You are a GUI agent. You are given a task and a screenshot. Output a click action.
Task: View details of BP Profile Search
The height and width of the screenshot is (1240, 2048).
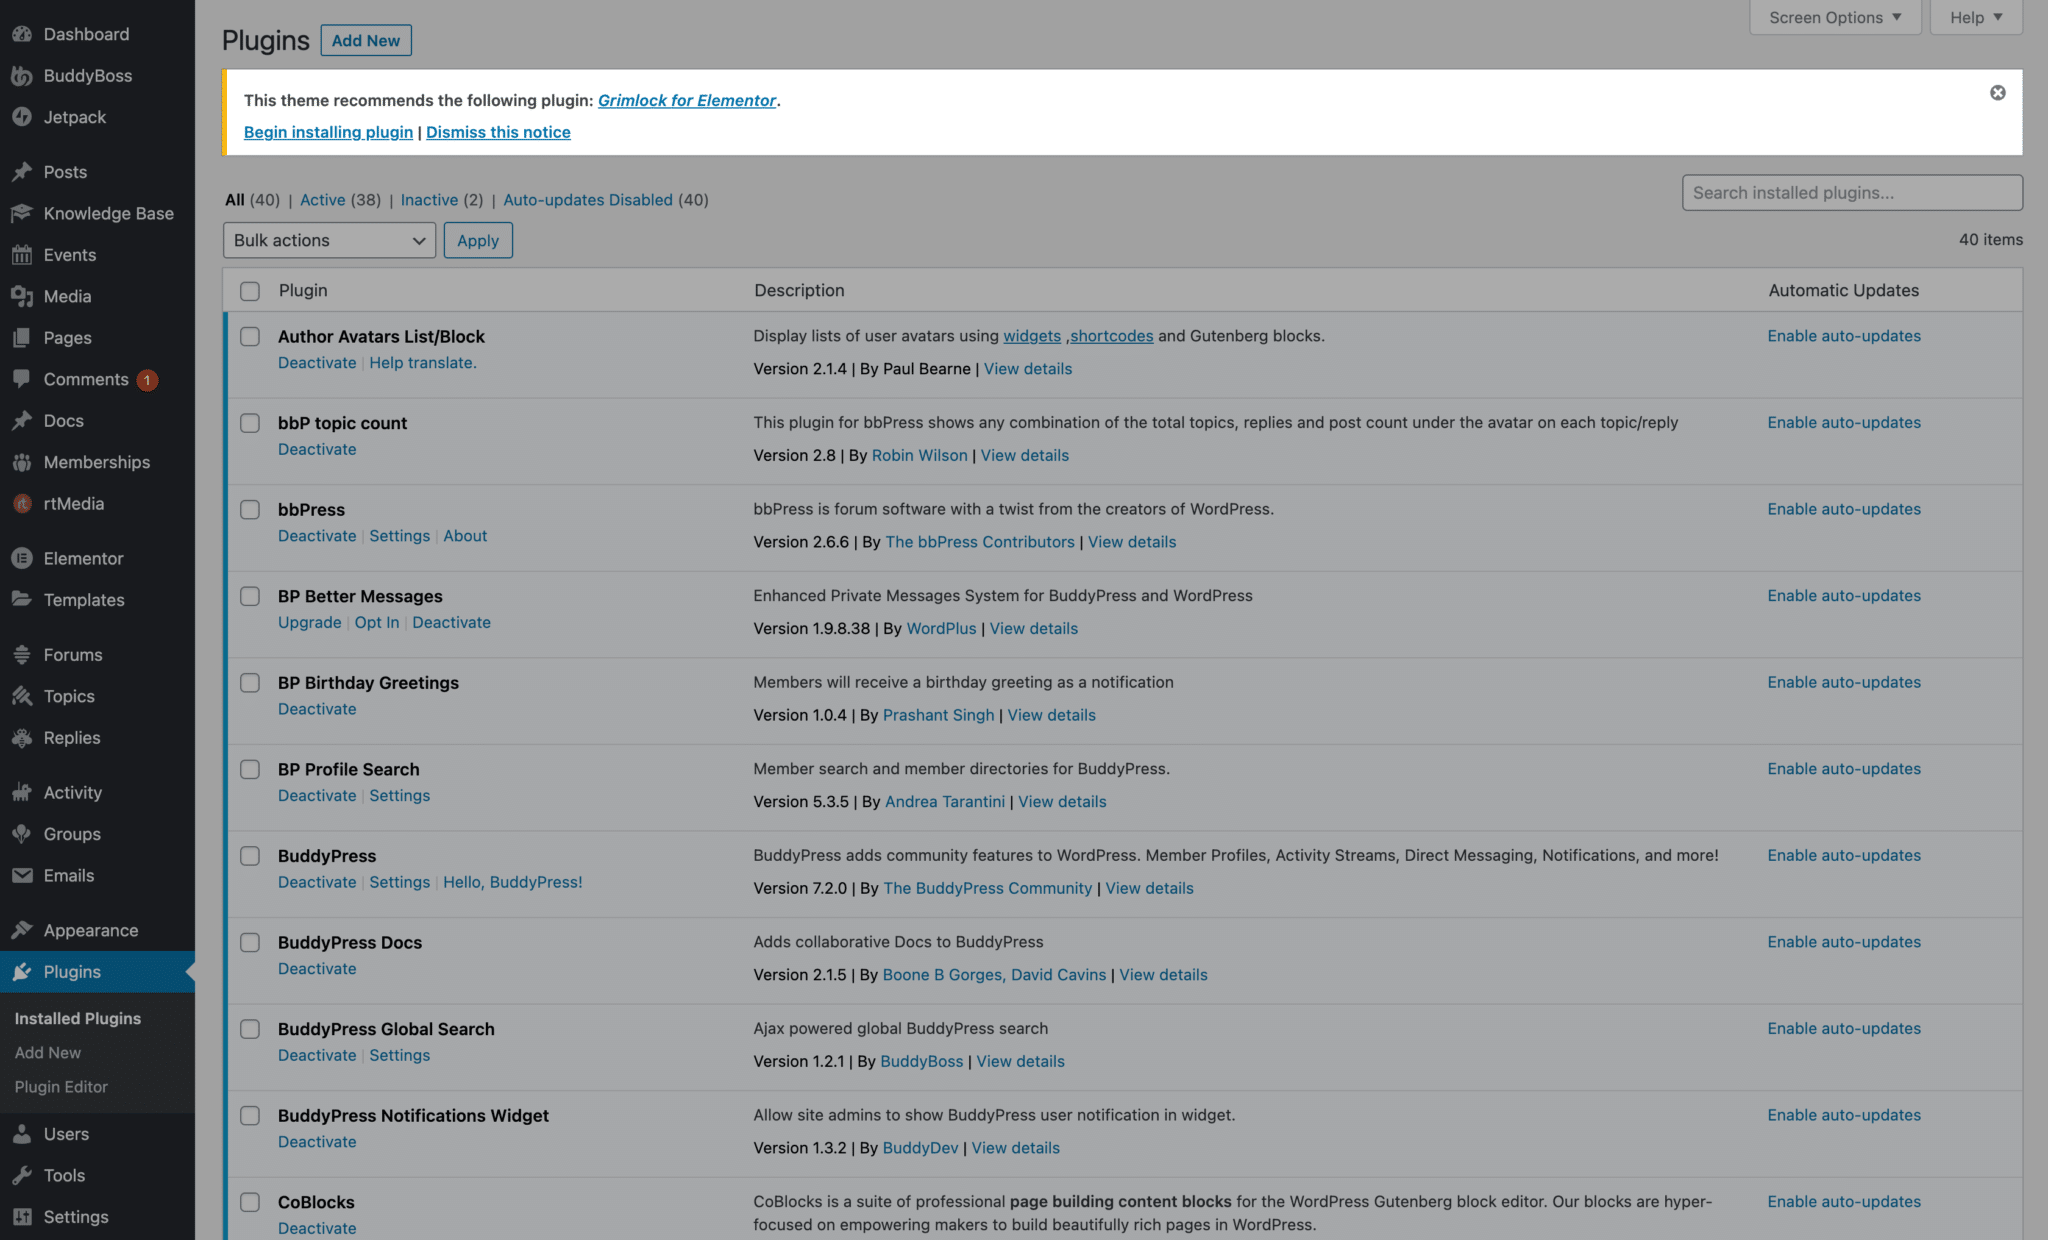1062,802
